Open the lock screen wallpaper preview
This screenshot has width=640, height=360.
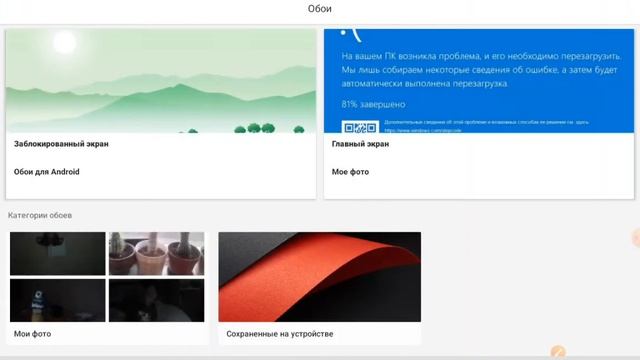[x=161, y=81]
